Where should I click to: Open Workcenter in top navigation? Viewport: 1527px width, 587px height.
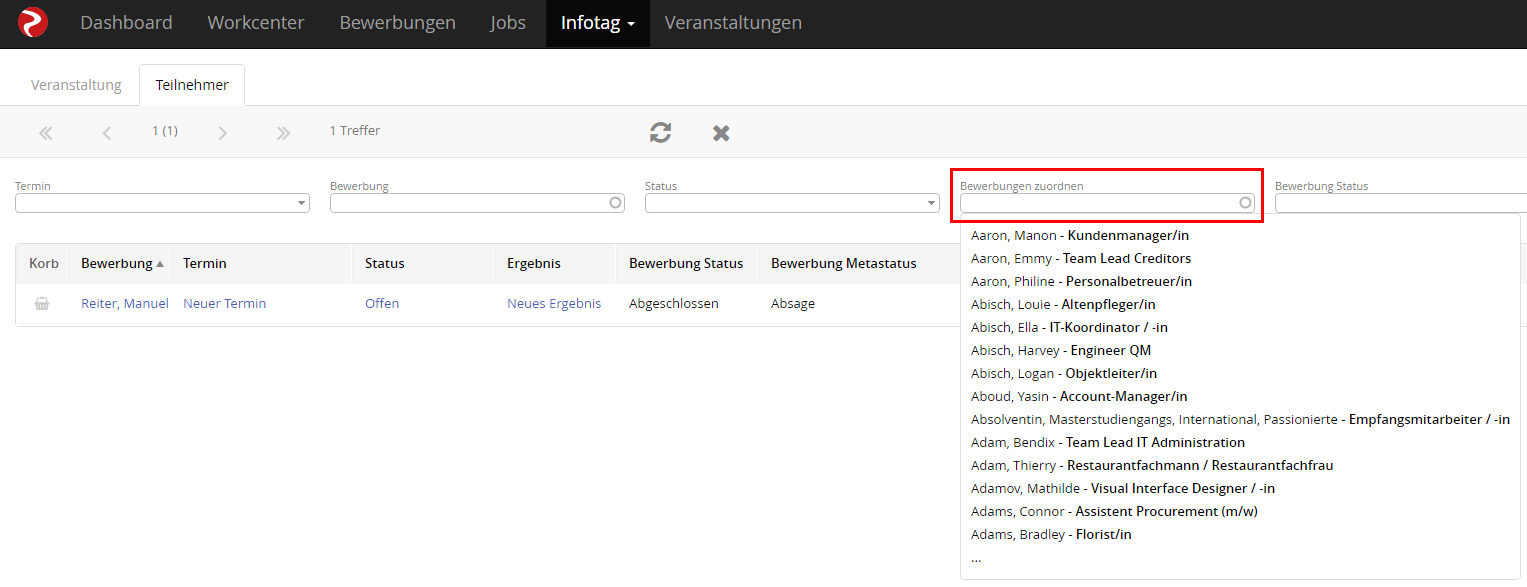[x=256, y=23]
